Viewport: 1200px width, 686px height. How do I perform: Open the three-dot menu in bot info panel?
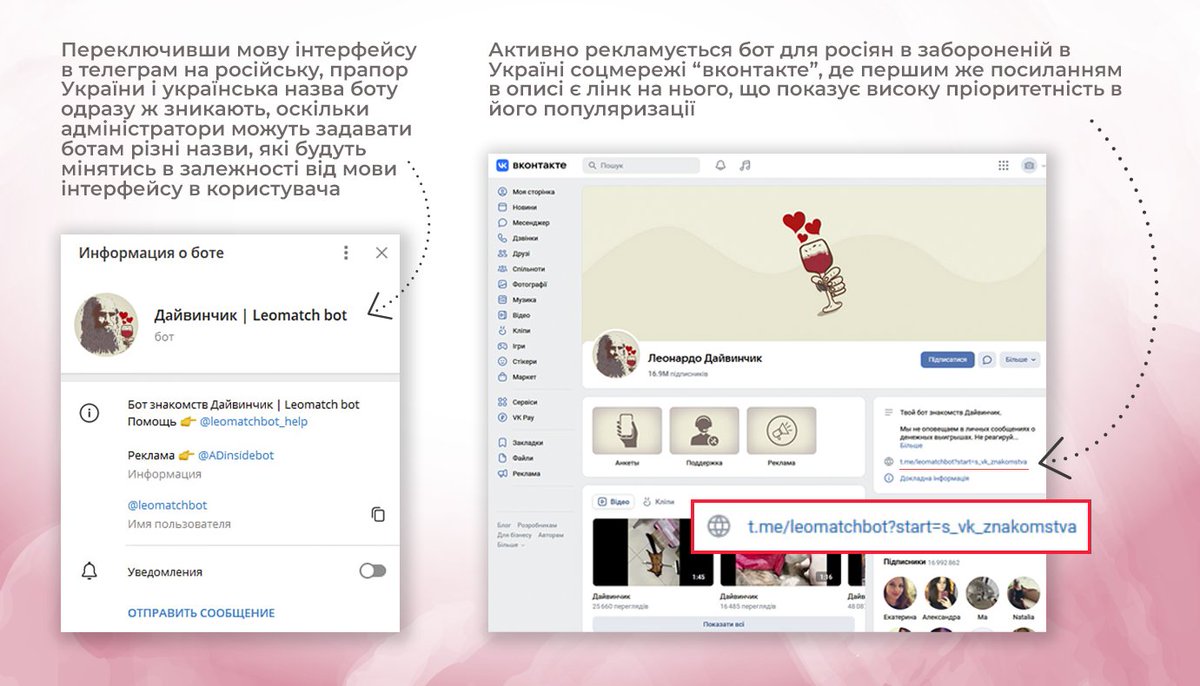coord(346,253)
